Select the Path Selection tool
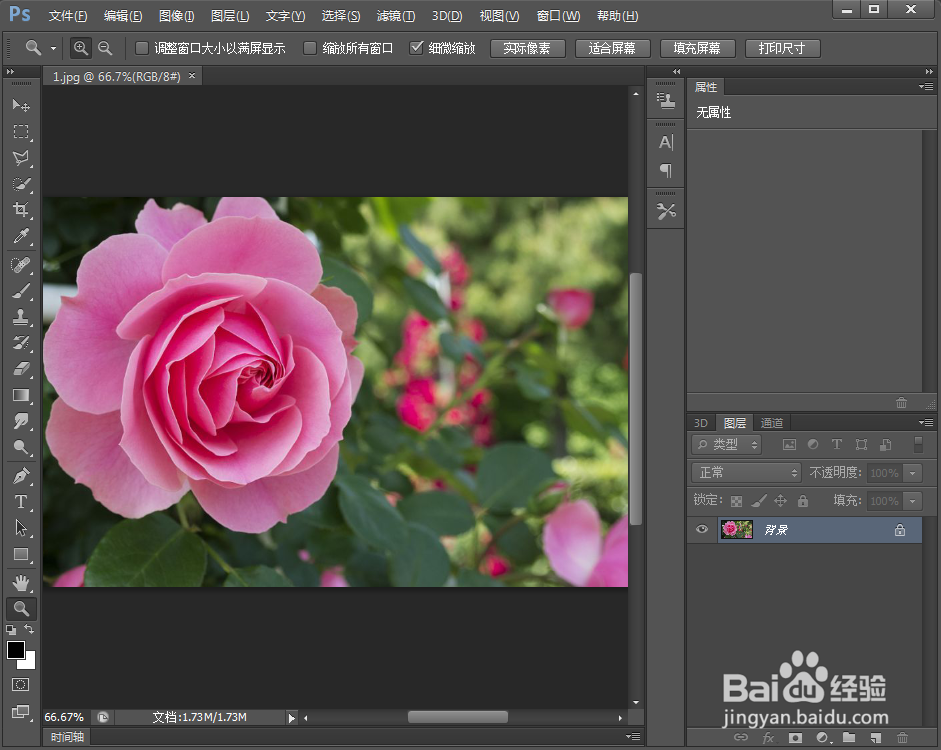The width and height of the screenshot is (941, 750). [21, 528]
